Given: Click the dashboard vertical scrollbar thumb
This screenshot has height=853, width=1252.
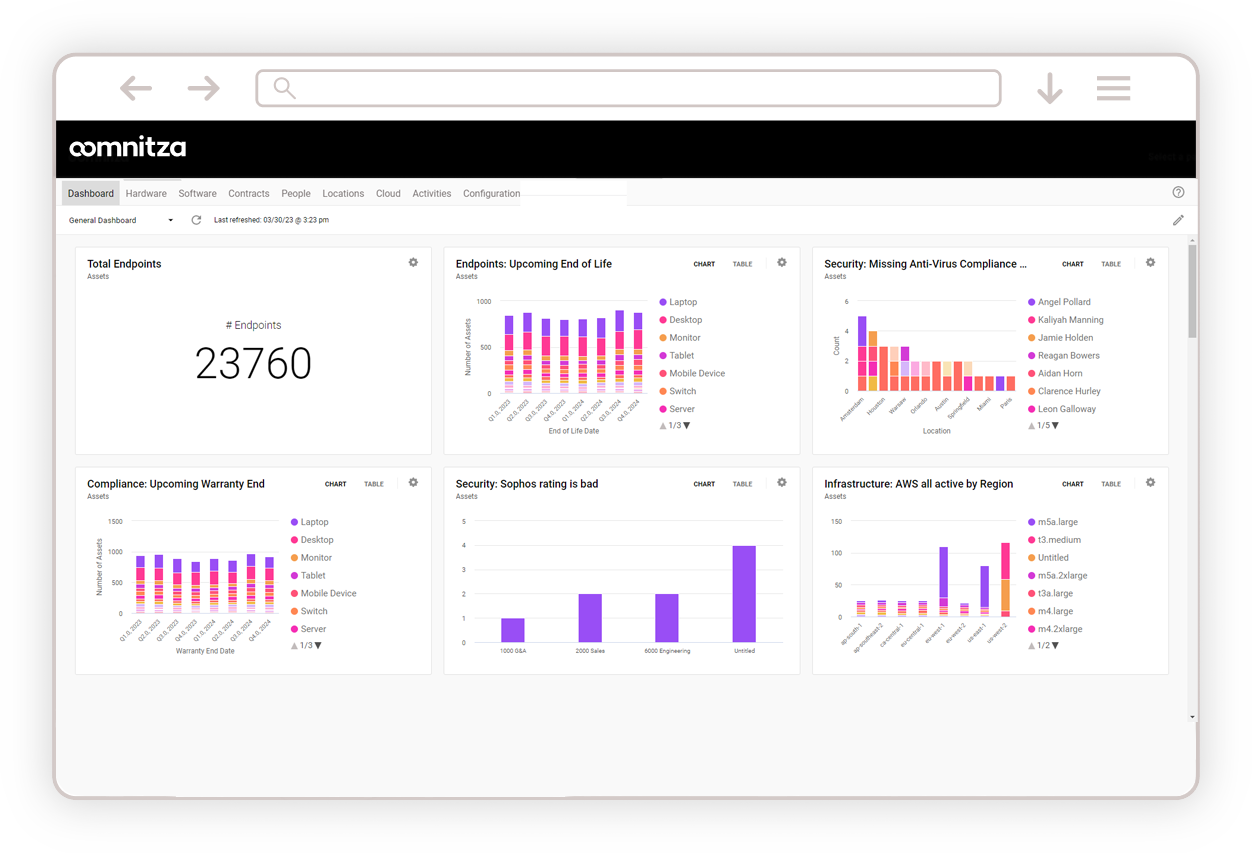Looking at the screenshot, I should 1192,292.
